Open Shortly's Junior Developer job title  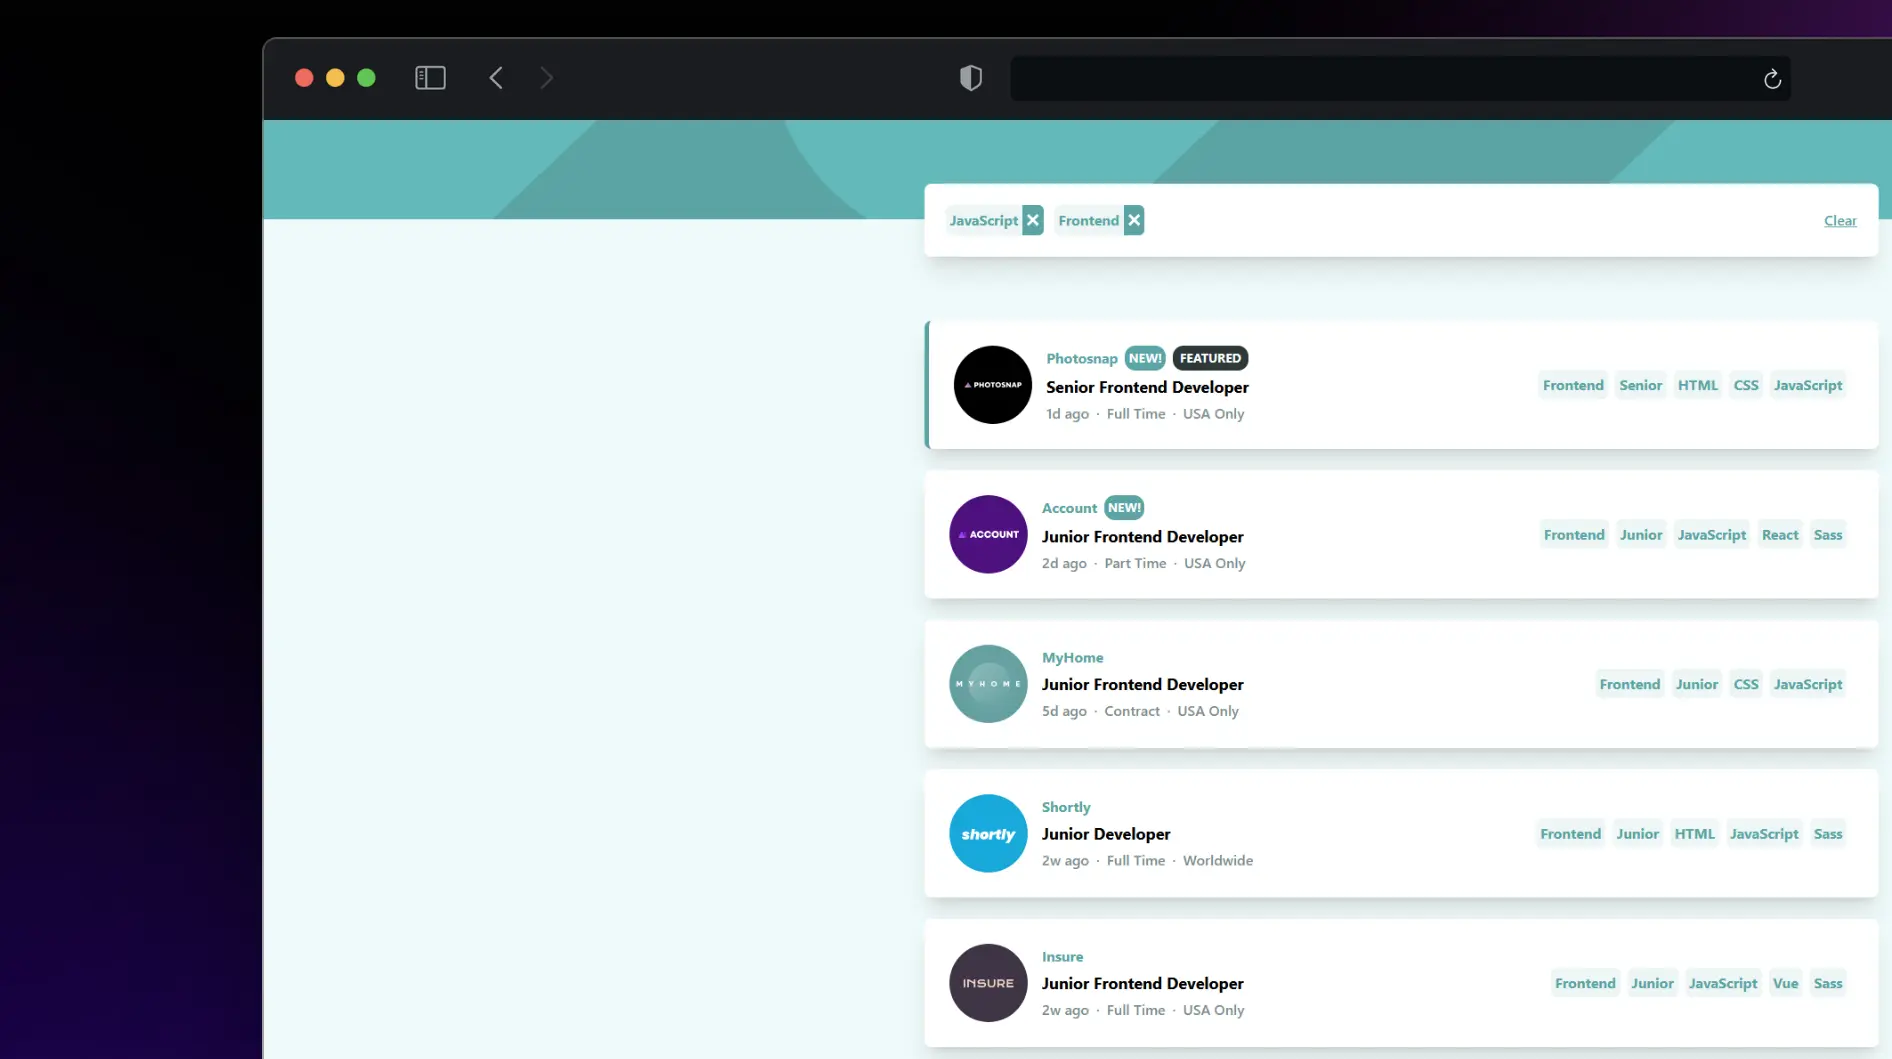tap(1106, 834)
